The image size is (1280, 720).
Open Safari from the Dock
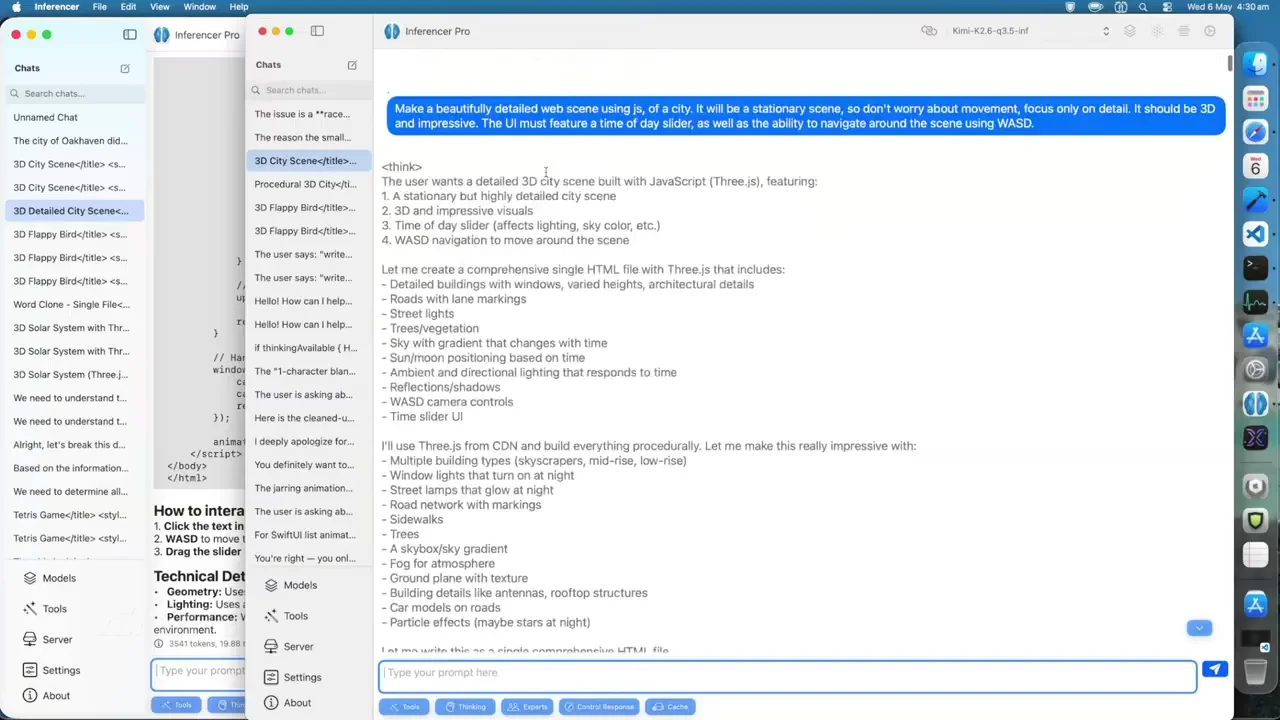pos(1255,132)
